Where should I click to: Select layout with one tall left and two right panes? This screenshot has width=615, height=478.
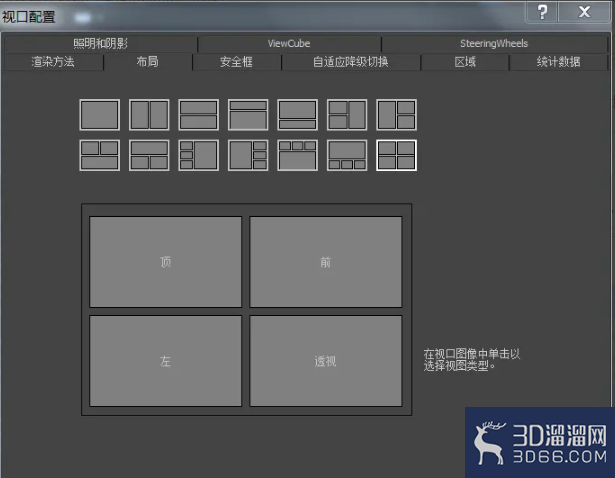coord(396,115)
